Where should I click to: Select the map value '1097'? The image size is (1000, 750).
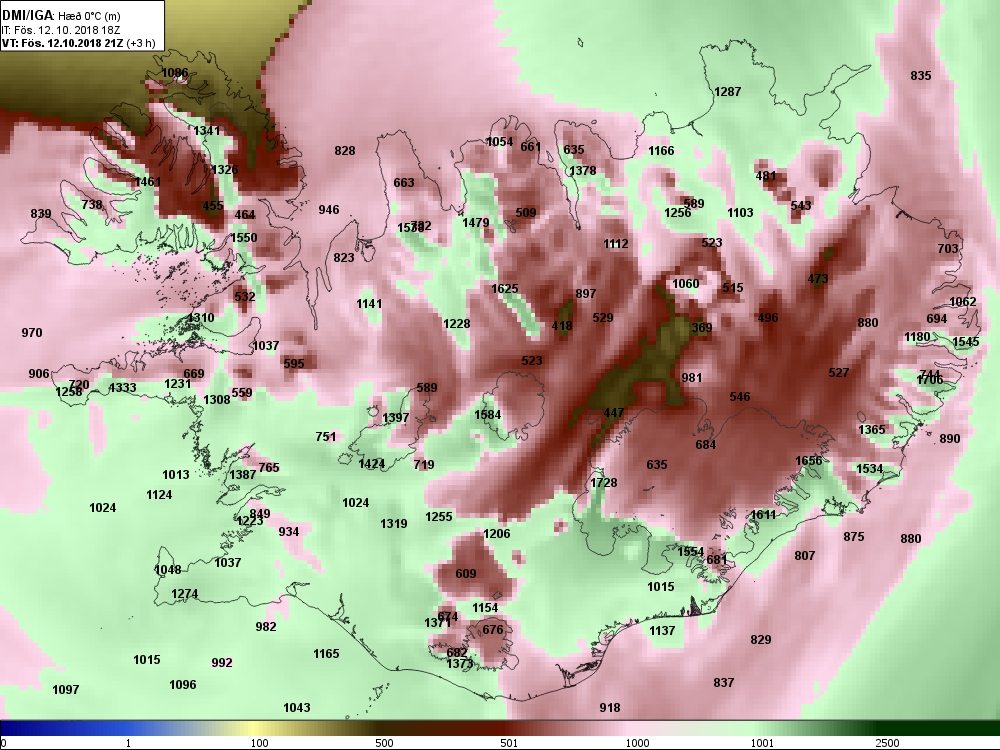click(x=66, y=690)
